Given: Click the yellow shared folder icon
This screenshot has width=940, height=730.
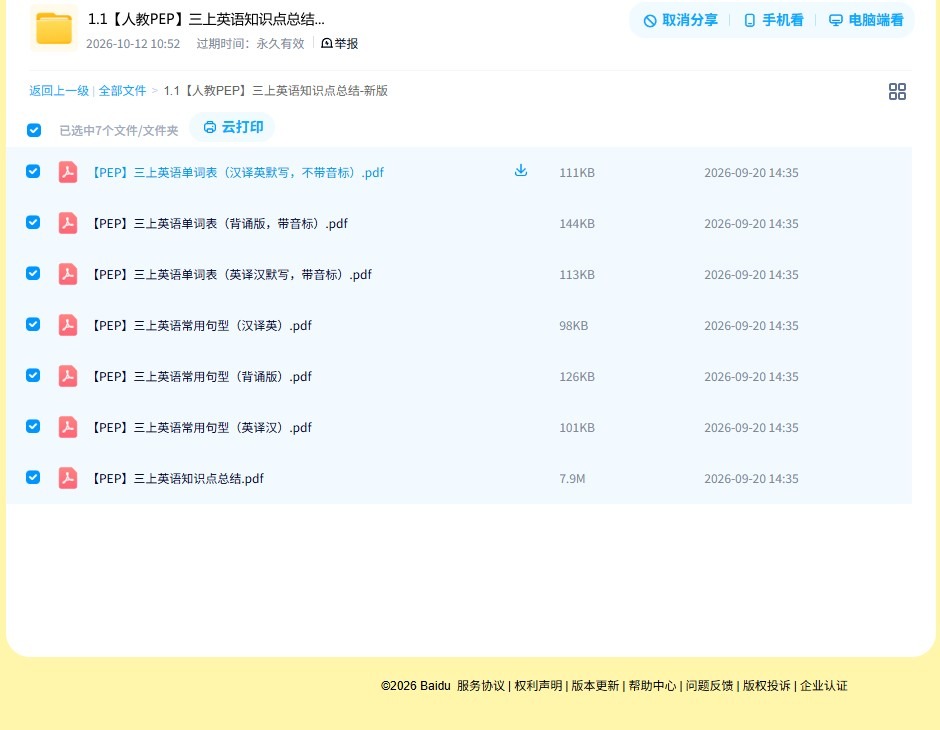Looking at the screenshot, I should 54,28.
